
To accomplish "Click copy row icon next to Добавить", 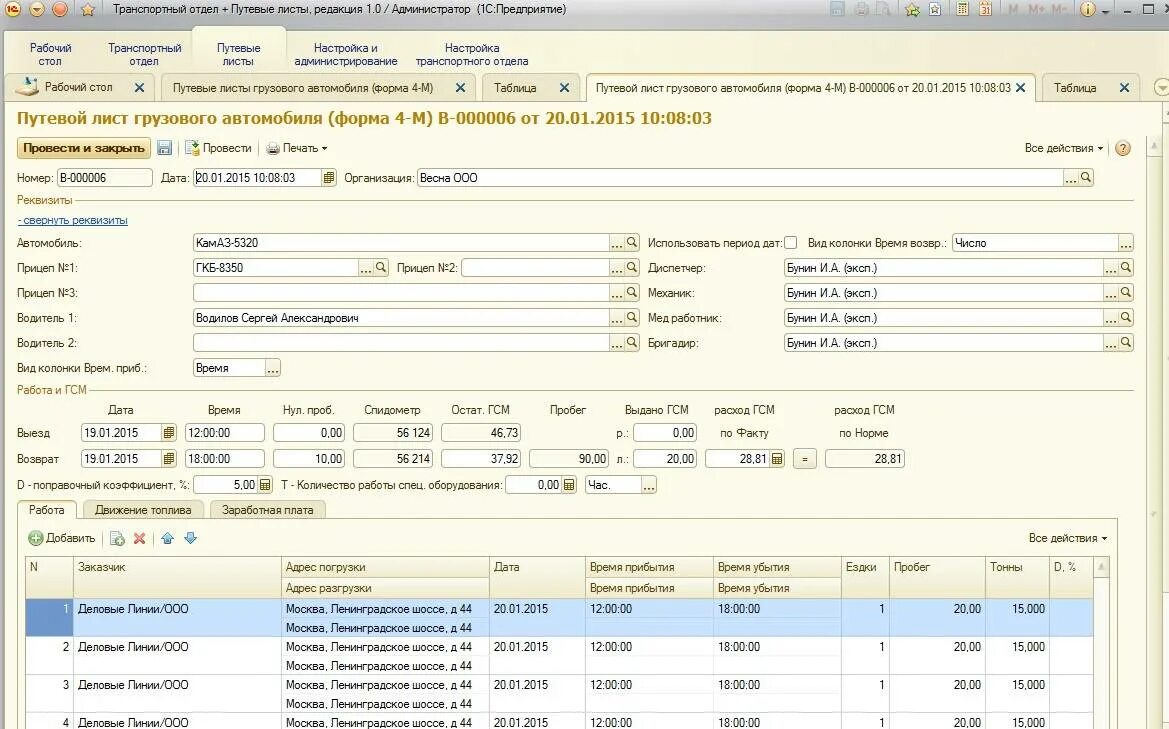I will (117, 538).
